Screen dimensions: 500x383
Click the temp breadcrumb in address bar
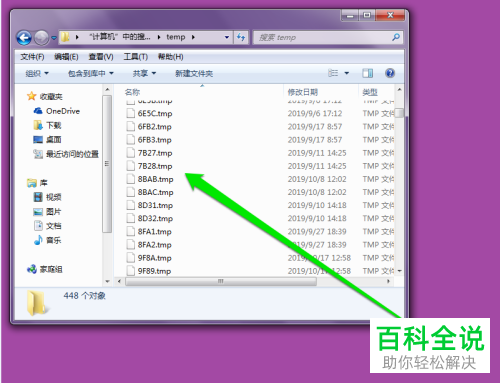(176, 37)
